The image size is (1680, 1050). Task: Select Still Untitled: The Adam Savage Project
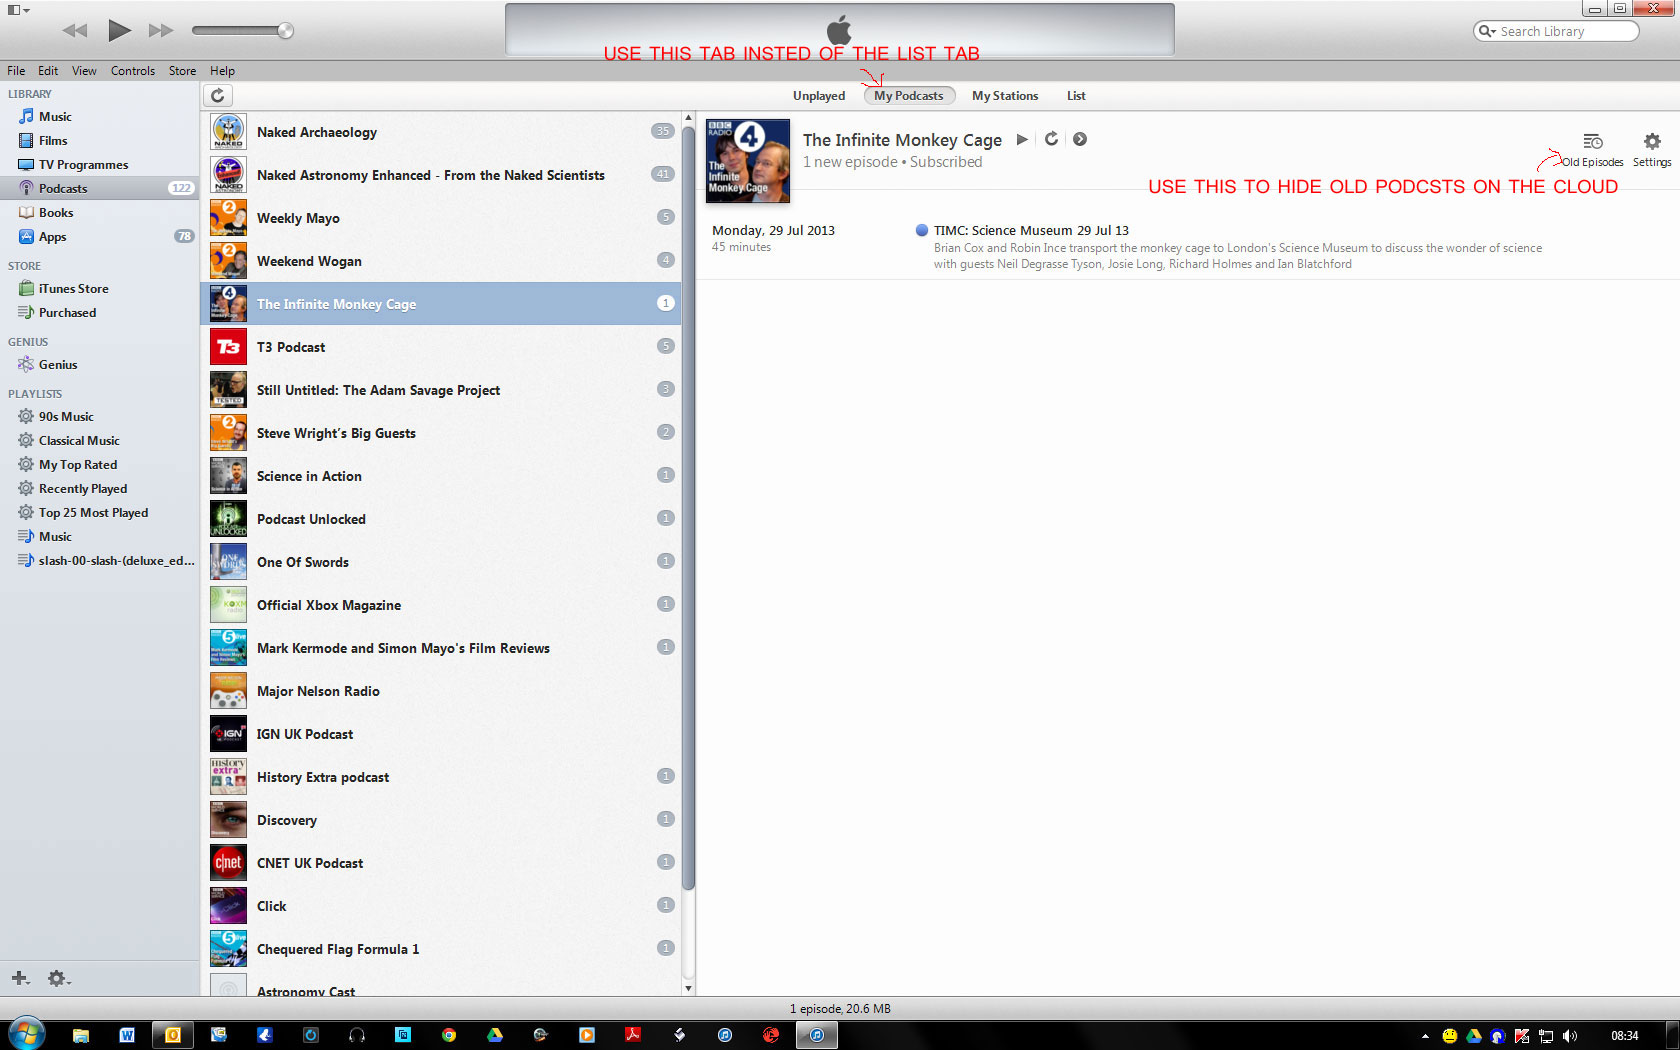[x=441, y=390]
